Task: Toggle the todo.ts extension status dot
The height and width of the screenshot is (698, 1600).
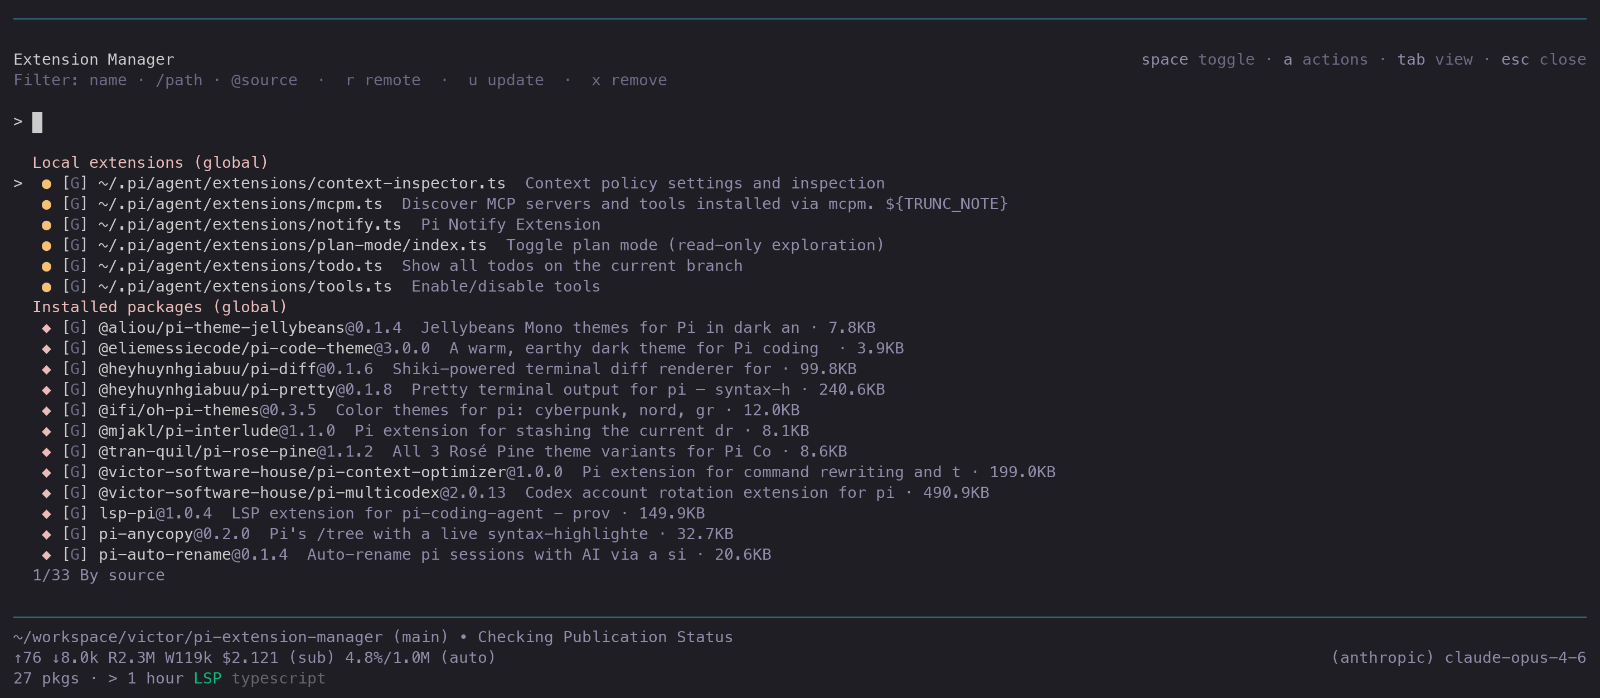Action: (46, 266)
